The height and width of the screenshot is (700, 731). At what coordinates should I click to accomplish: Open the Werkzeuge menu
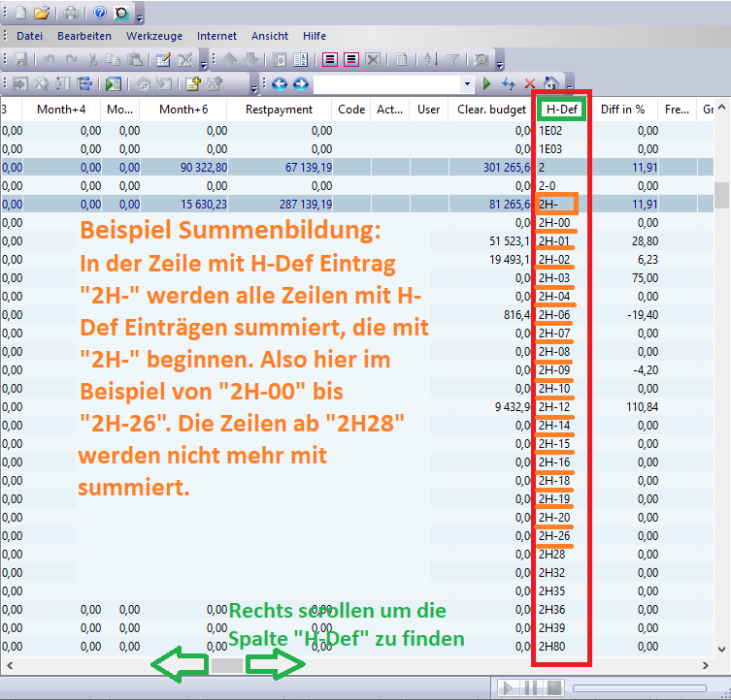point(154,36)
